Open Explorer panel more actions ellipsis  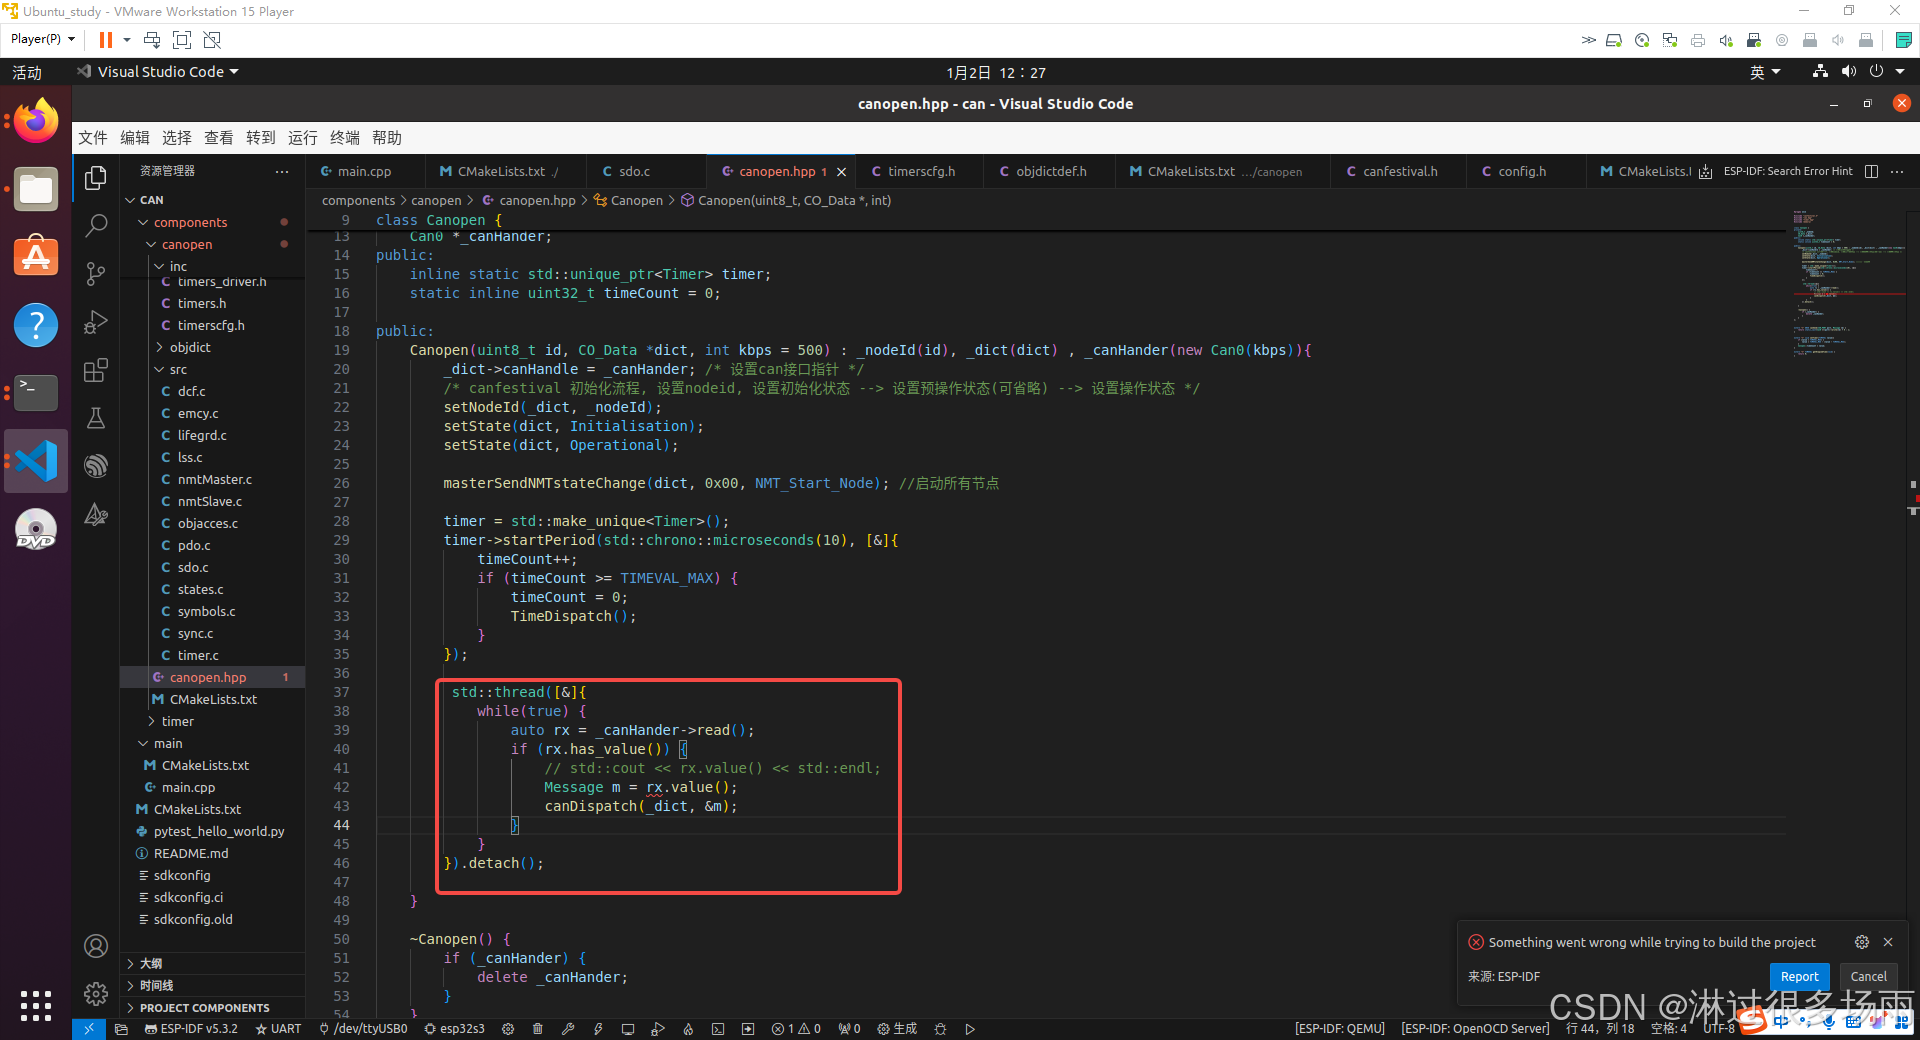[282, 171]
